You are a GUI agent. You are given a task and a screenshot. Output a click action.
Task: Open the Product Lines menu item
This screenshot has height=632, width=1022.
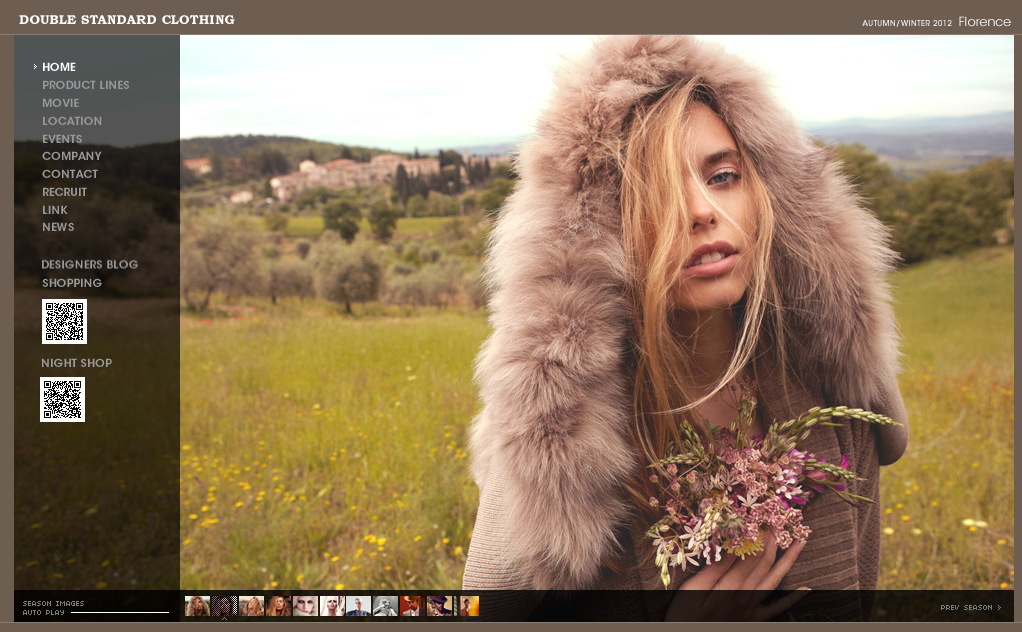(85, 85)
